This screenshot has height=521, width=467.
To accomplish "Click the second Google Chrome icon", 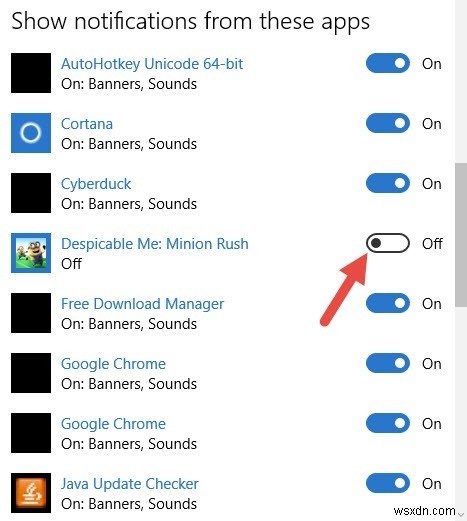I will tap(31, 433).
